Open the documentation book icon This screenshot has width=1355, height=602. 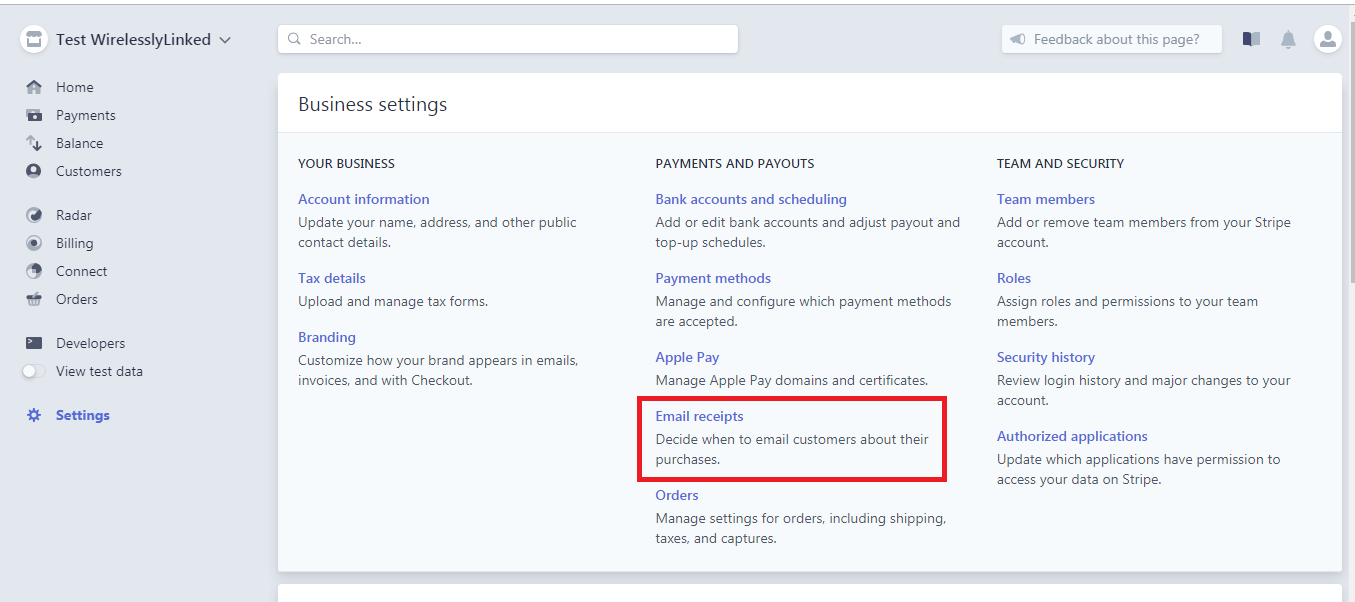pos(1251,39)
